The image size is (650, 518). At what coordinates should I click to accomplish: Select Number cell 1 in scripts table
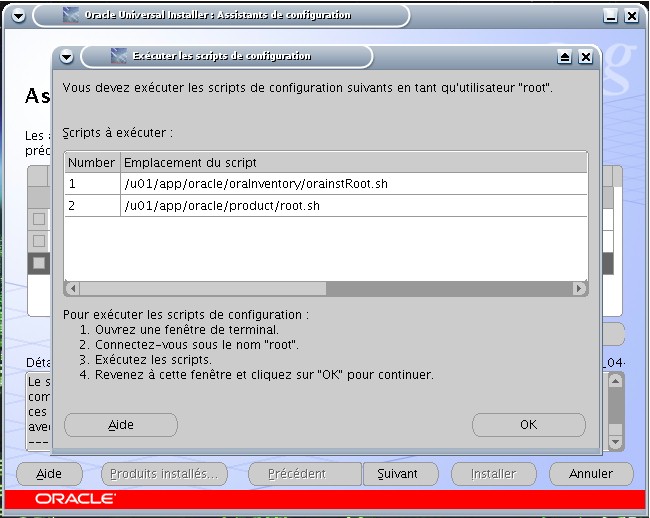point(92,184)
